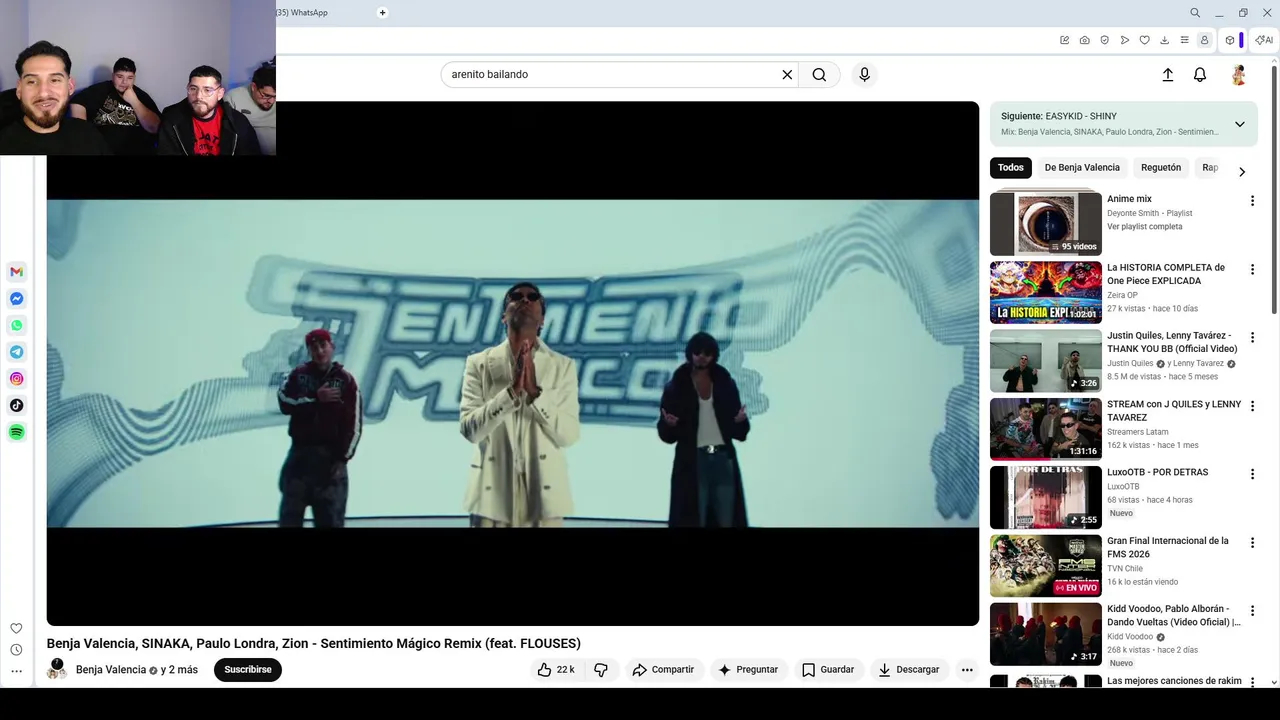Open Telegram in the browser sidebar
The height and width of the screenshot is (720, 1280).
pos(16,352)
